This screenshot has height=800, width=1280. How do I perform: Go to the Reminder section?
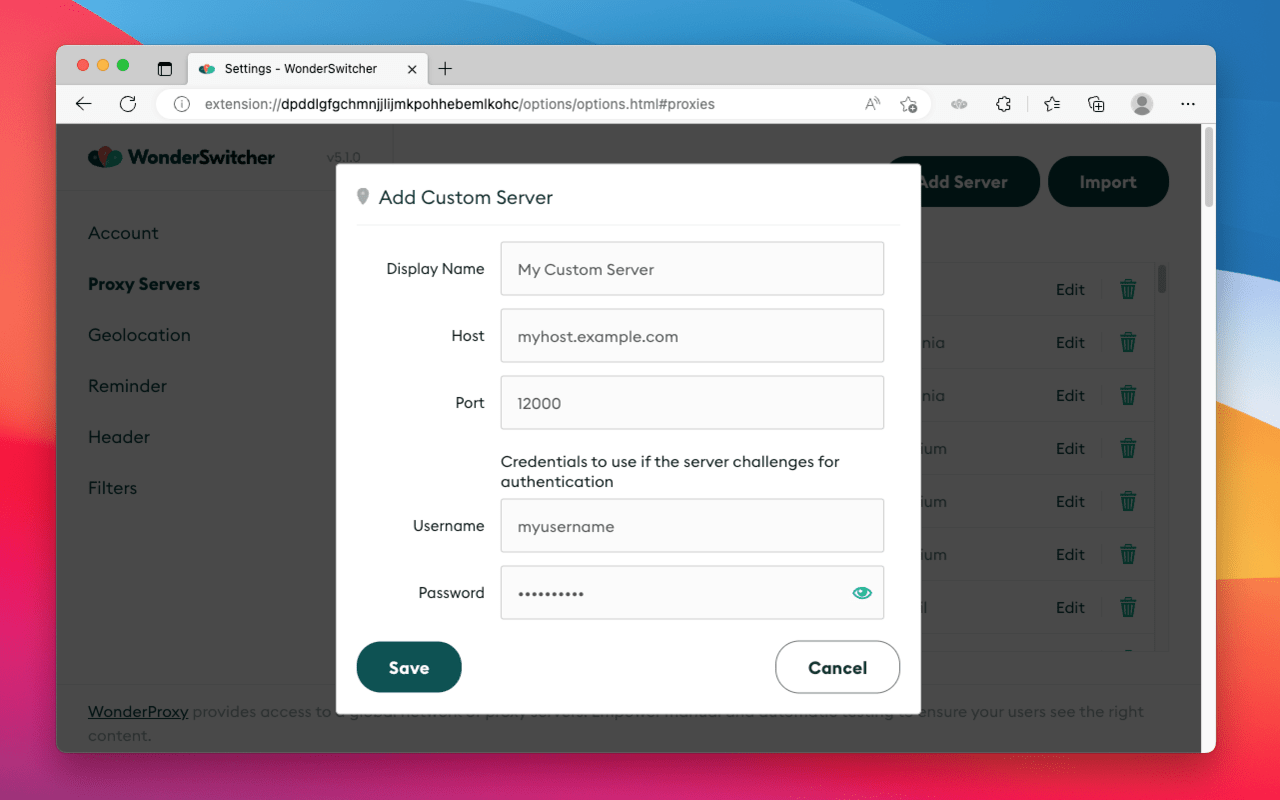[x=127, y=386]
